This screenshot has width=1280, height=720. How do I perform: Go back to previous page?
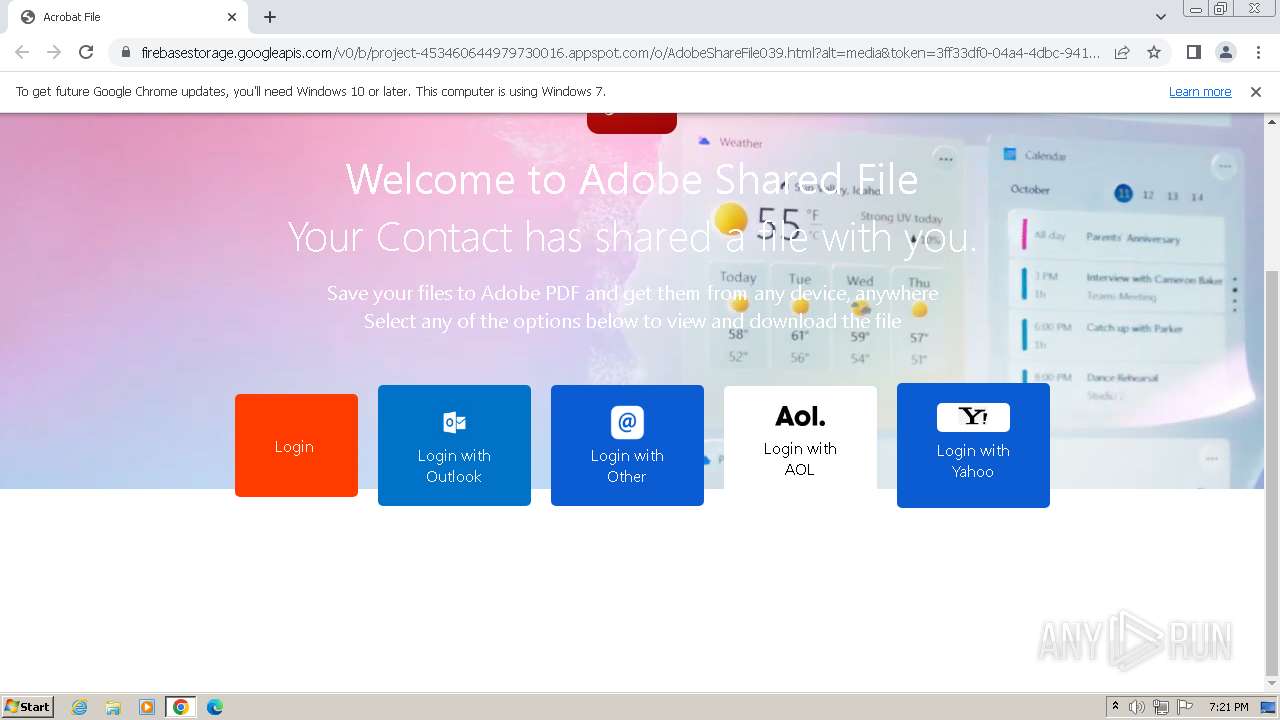pos(22,52)
